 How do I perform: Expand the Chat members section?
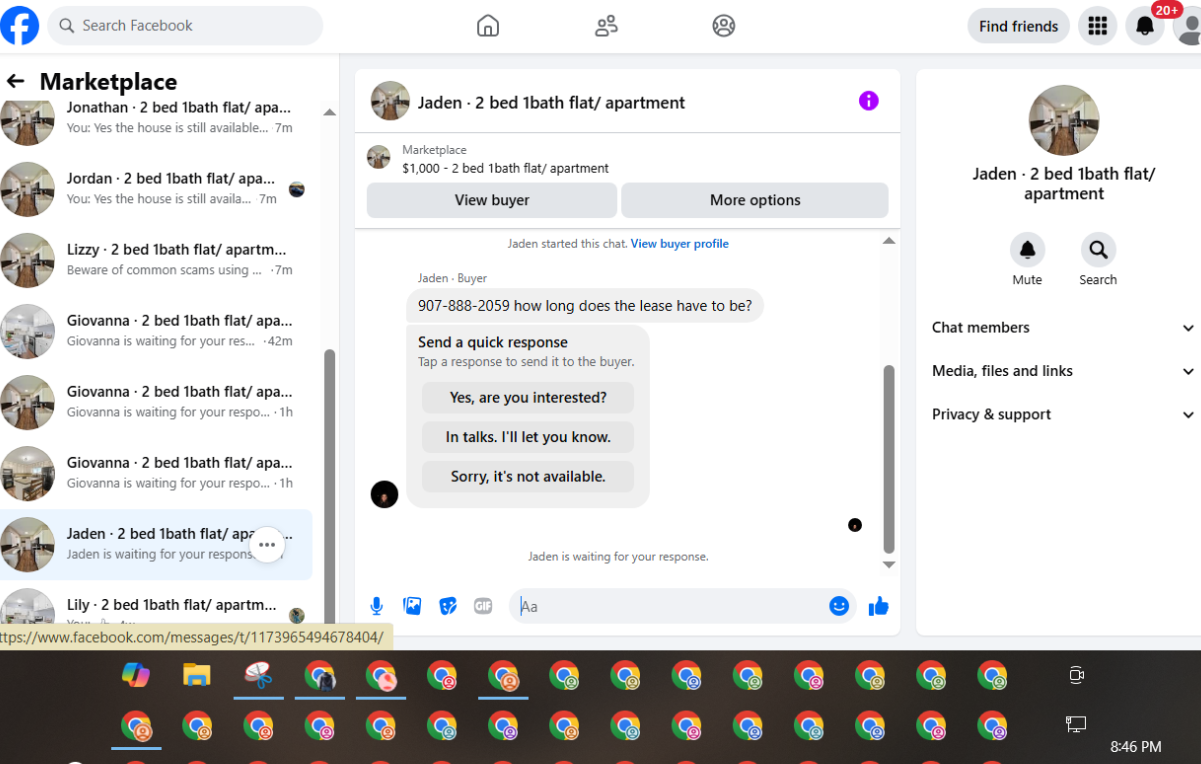coord(1063,328)
